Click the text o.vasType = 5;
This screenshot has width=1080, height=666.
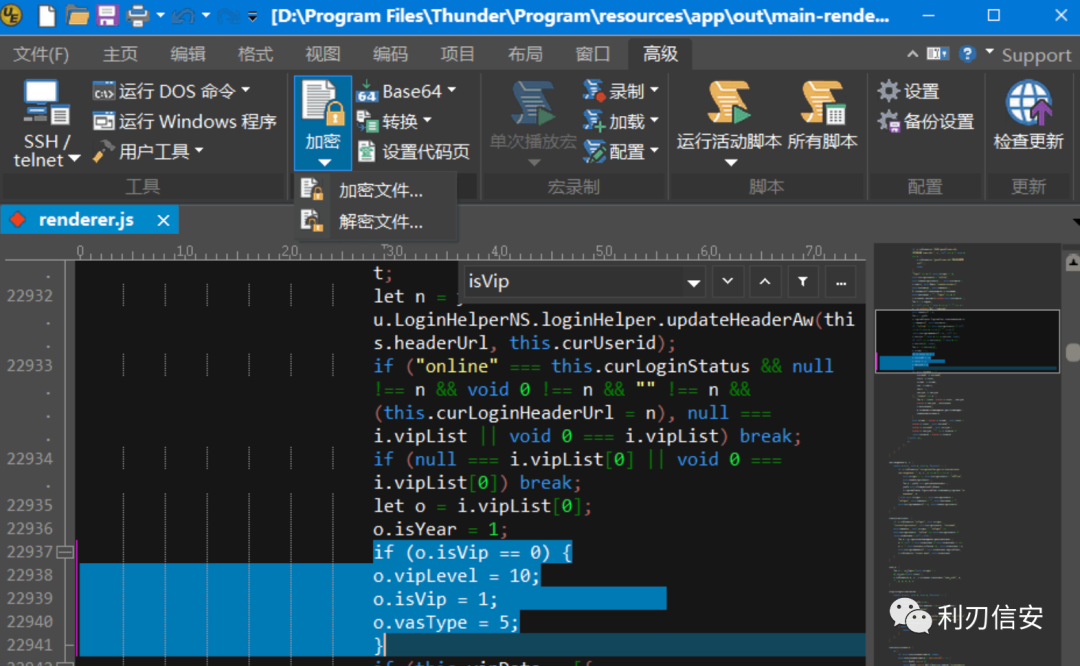tap(445, 622)
